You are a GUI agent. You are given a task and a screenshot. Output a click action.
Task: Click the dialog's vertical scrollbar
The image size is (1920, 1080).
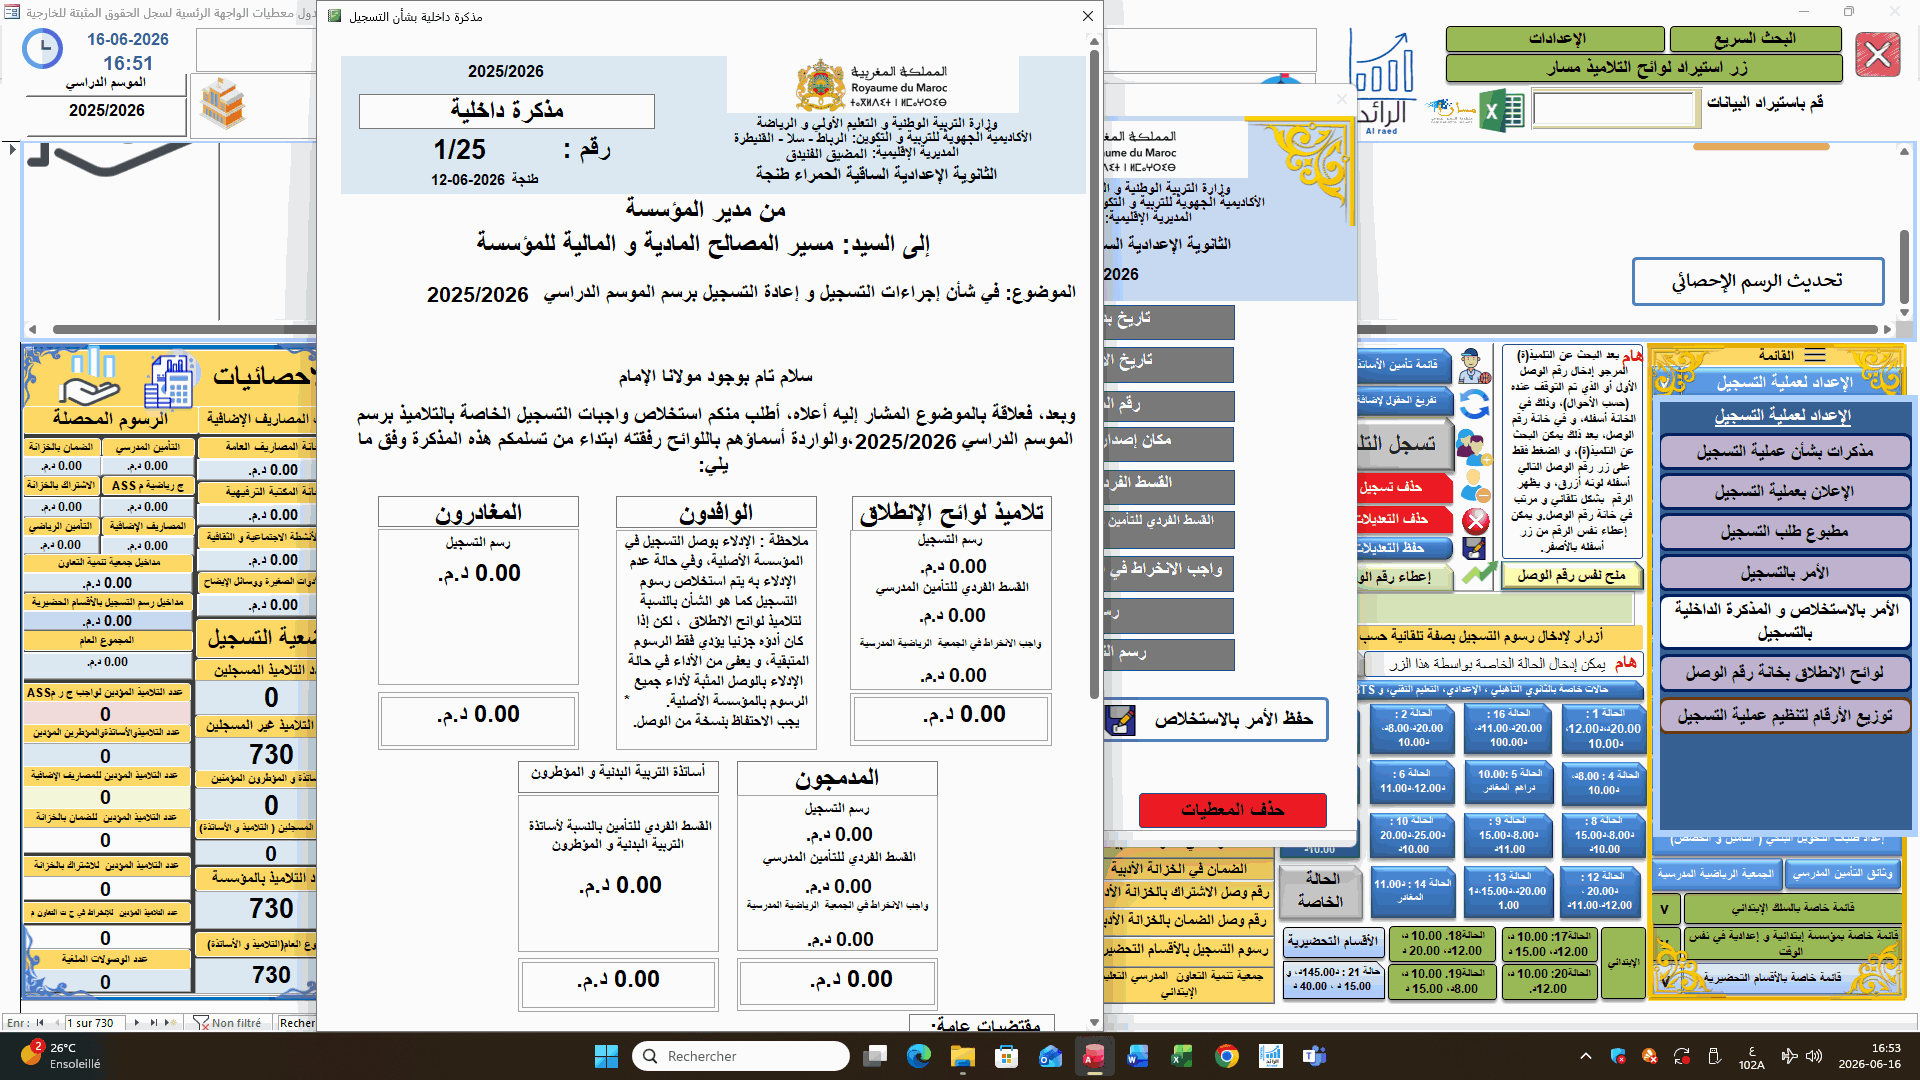(x=1094, y=375)
